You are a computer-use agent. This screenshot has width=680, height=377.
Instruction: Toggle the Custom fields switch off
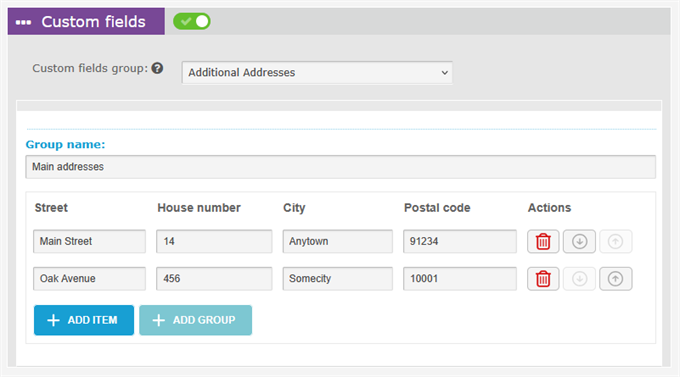(192, 21)
